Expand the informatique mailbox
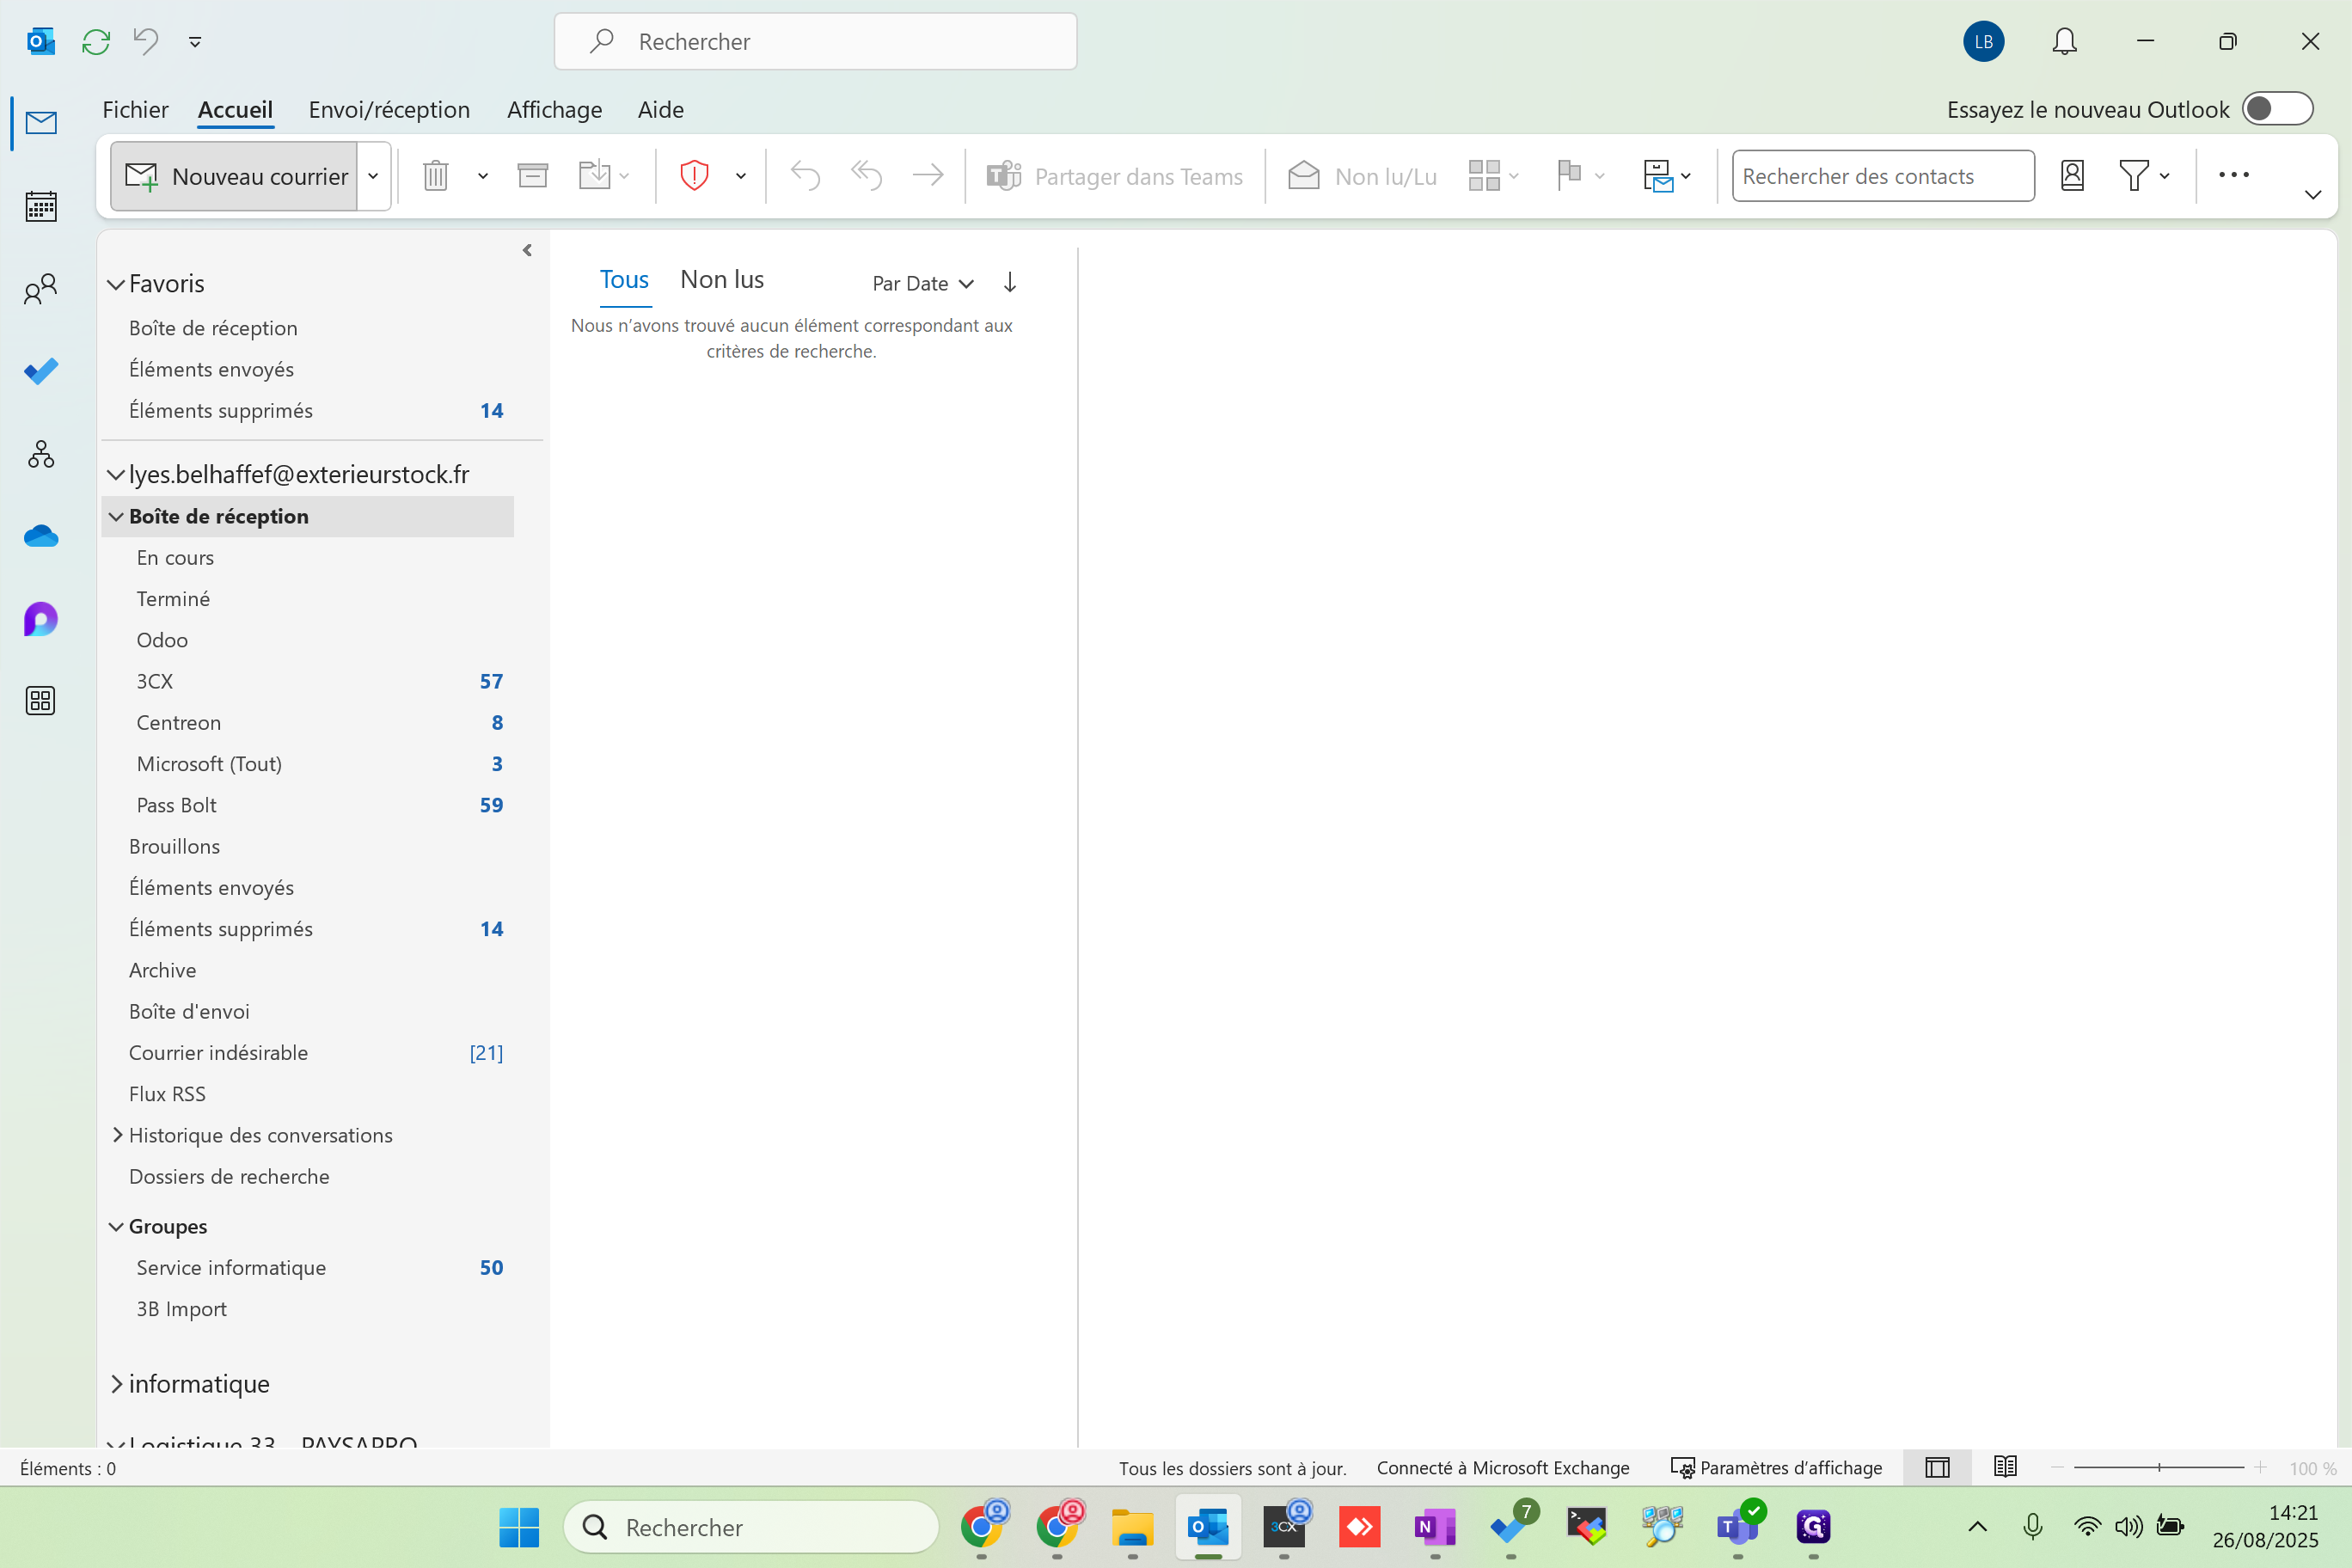Image resolution: width=2352 pixels, height=1568 pixels. click(x=117, y=1383)
